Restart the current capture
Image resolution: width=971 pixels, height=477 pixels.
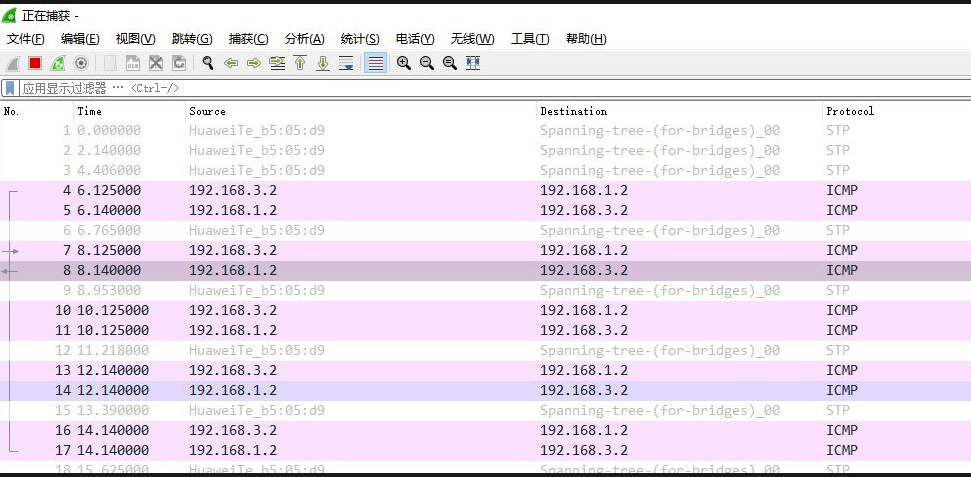[x=58, y=63]
